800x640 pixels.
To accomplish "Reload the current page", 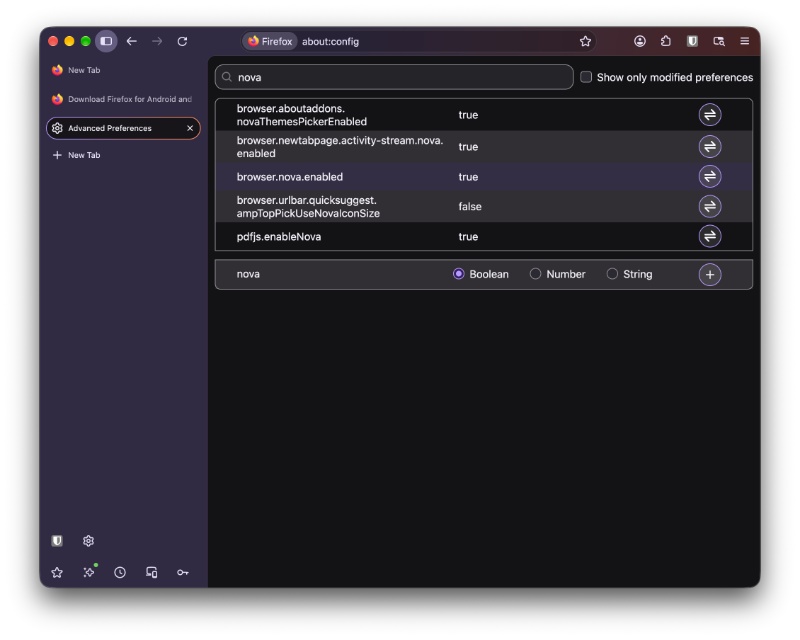I will (182, 41).
